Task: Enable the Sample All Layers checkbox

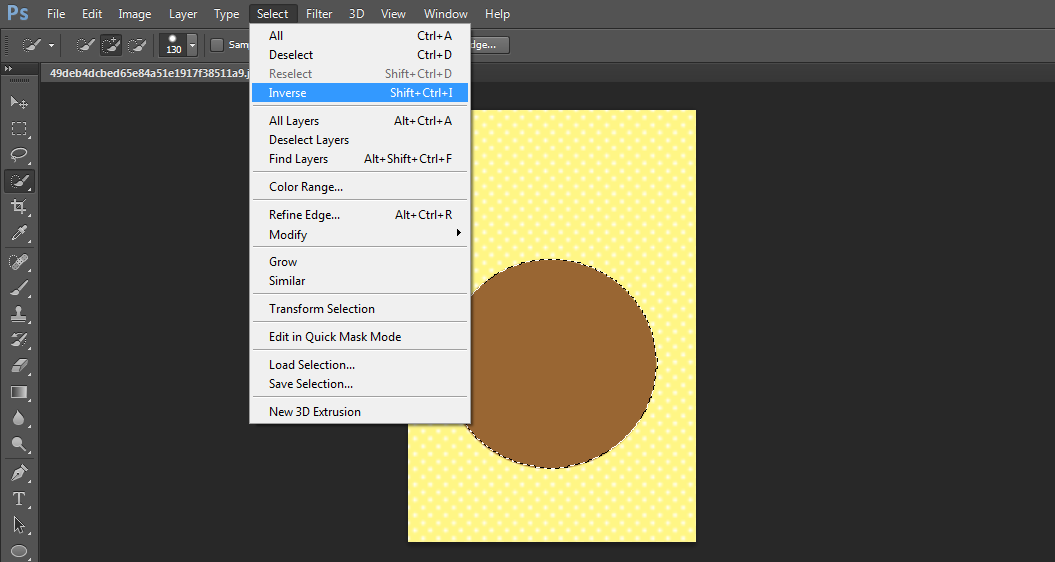Action: [217, 45]
